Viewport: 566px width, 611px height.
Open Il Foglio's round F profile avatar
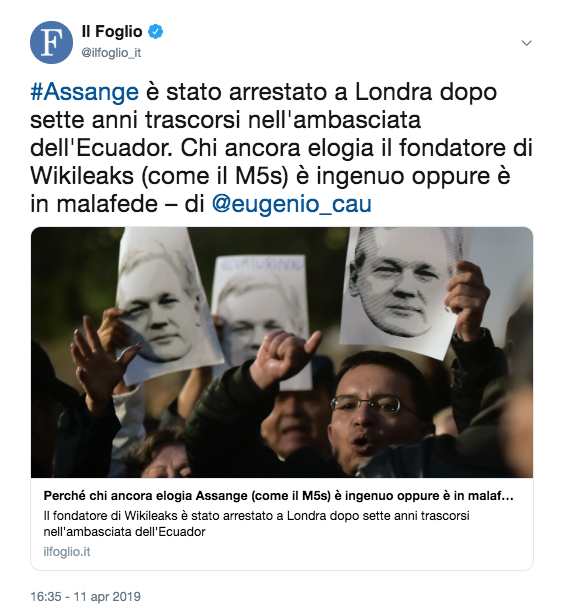point(51,42)
